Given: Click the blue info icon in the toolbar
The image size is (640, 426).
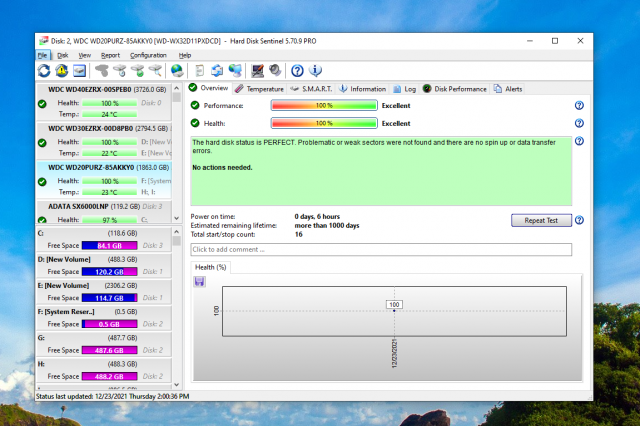Looking at the screenshot, I should pos(315,71).
